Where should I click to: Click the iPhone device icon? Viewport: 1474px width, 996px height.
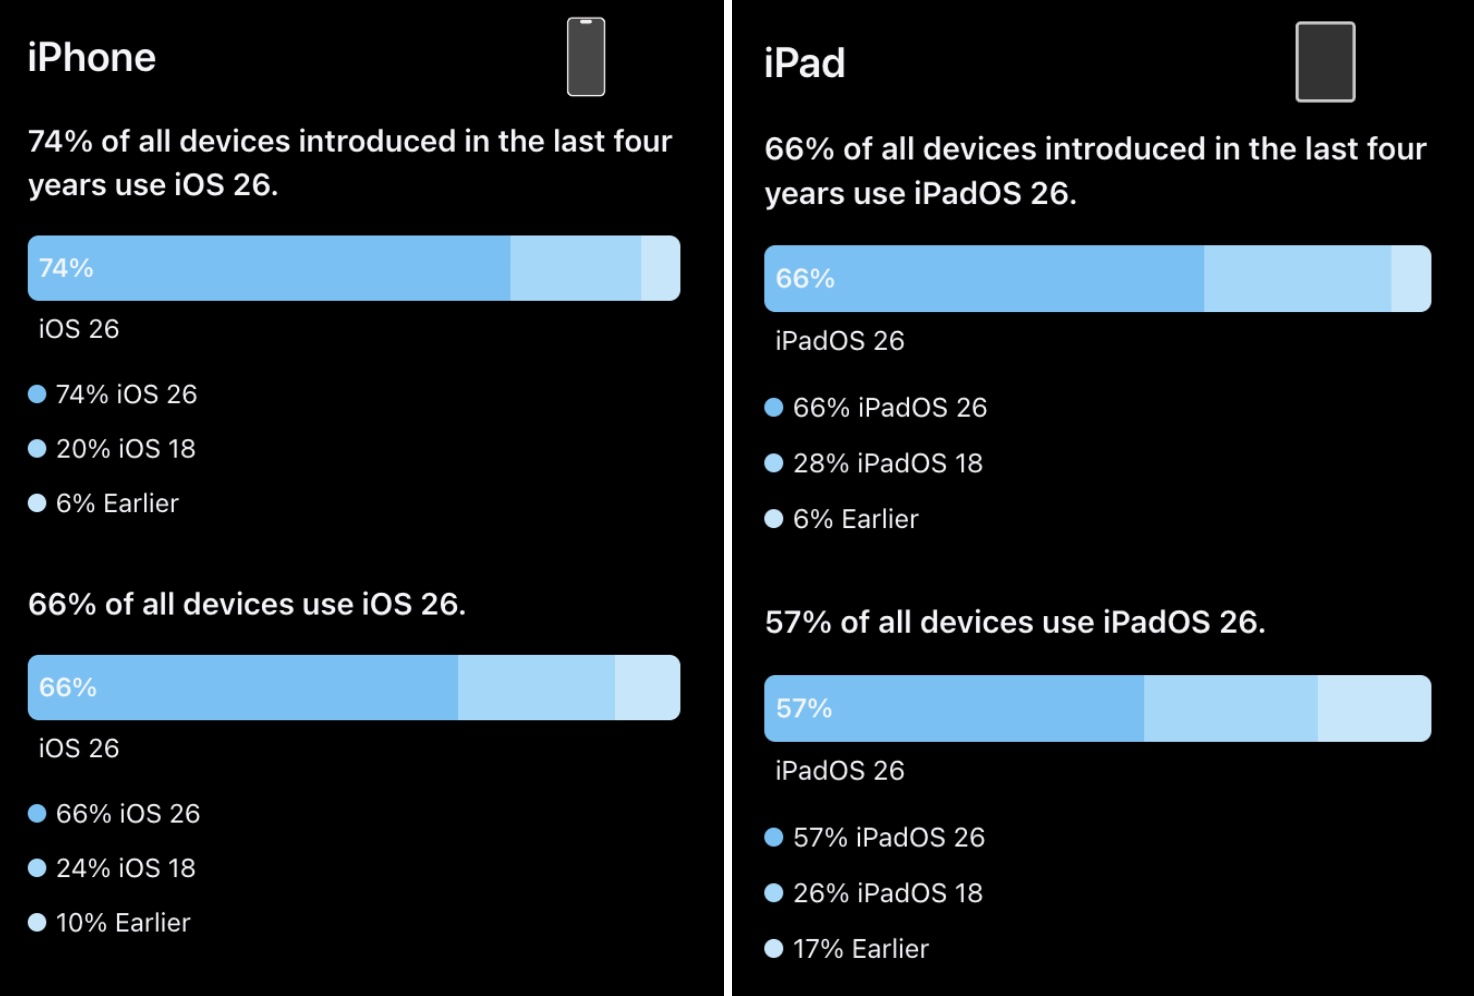(586, 57)
